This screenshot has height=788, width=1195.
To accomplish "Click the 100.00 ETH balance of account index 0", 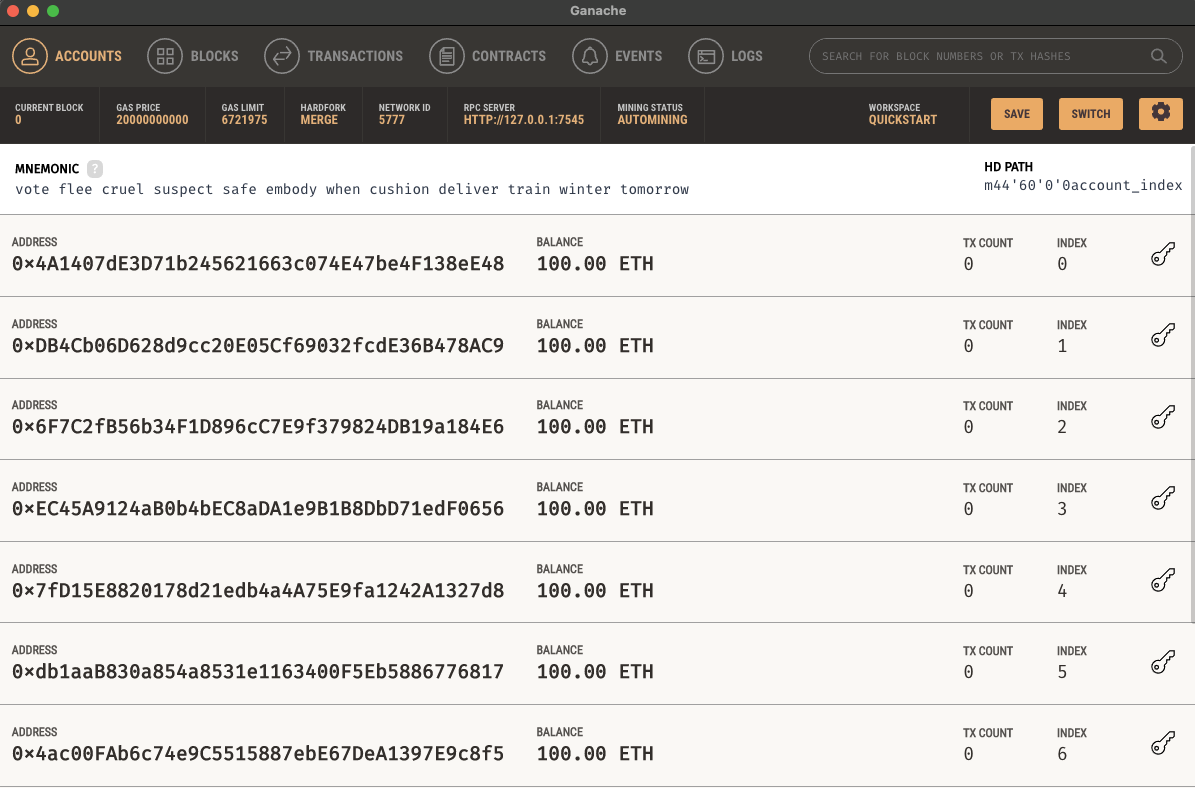I will [594, 264].
